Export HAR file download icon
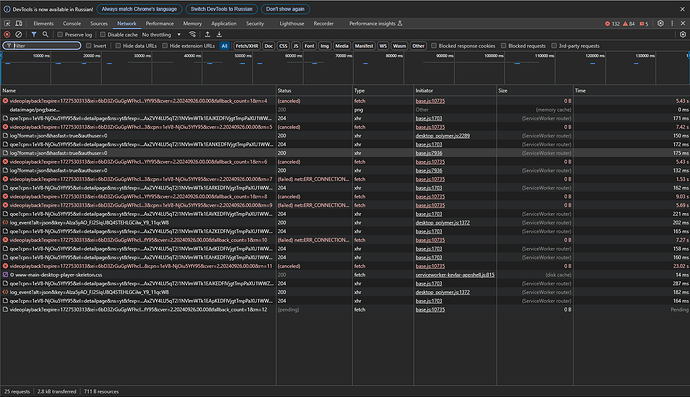The height and width of the screenshot is (397, 690). coord(219,34)
